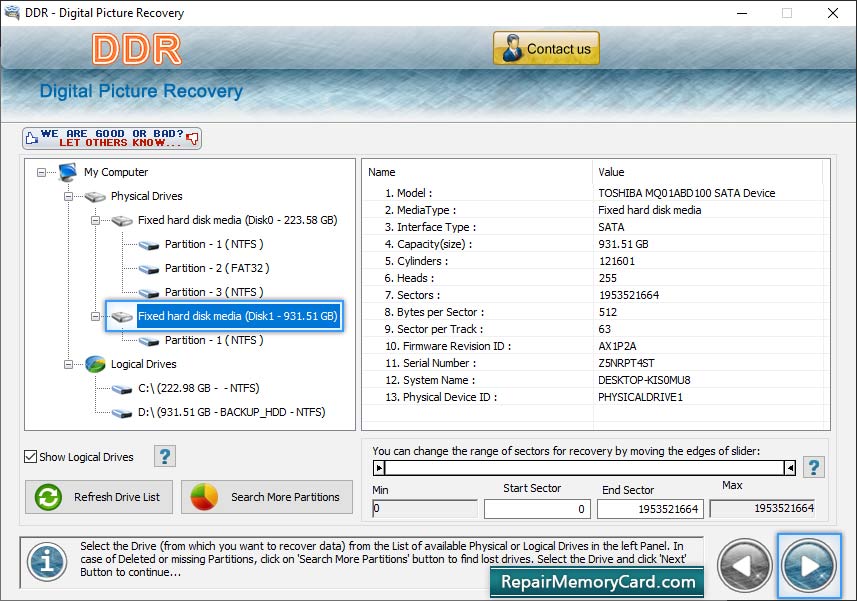Click the C:\ drive icon

click(x=122, y=389)
